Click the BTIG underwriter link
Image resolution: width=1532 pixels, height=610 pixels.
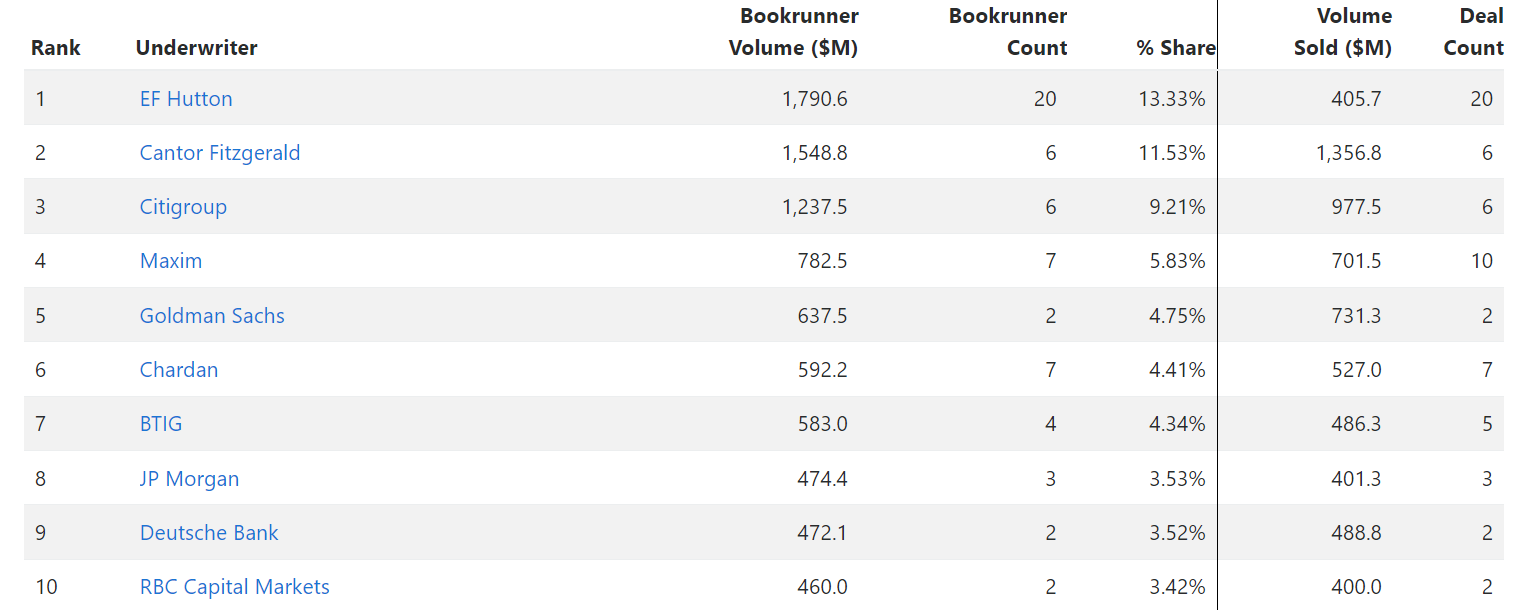161,424
